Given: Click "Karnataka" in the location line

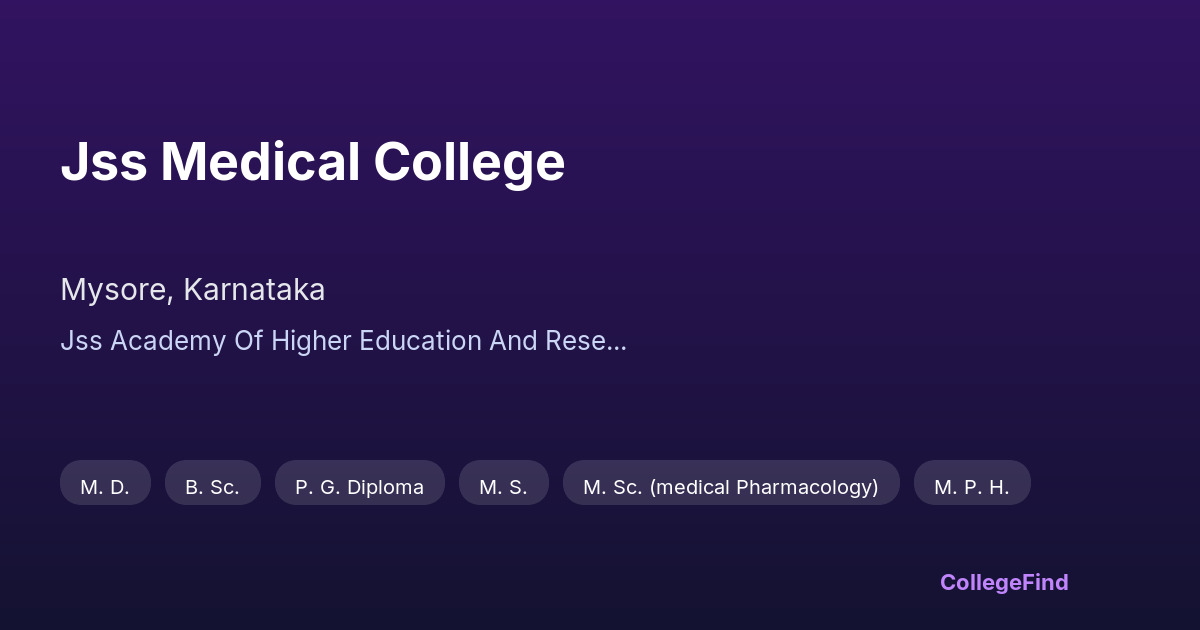Looking at the screenshot, I should (254, 290).
